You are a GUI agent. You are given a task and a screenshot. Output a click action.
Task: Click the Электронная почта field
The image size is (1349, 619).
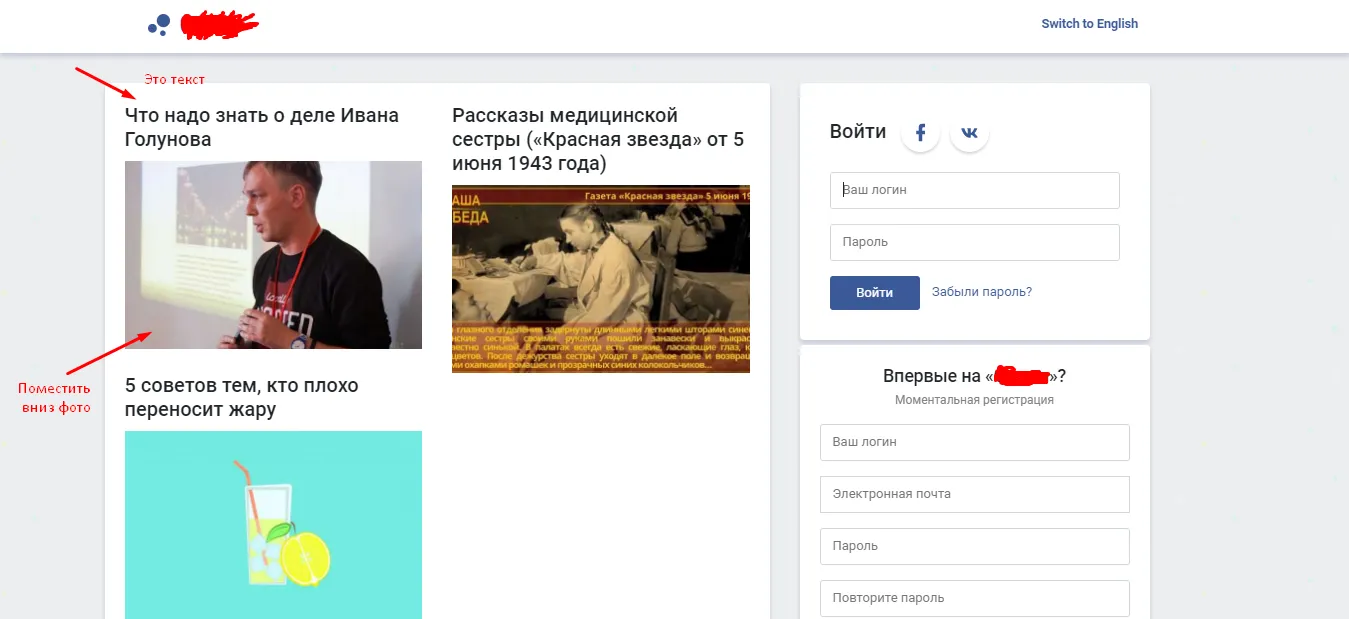coord(975,494)
